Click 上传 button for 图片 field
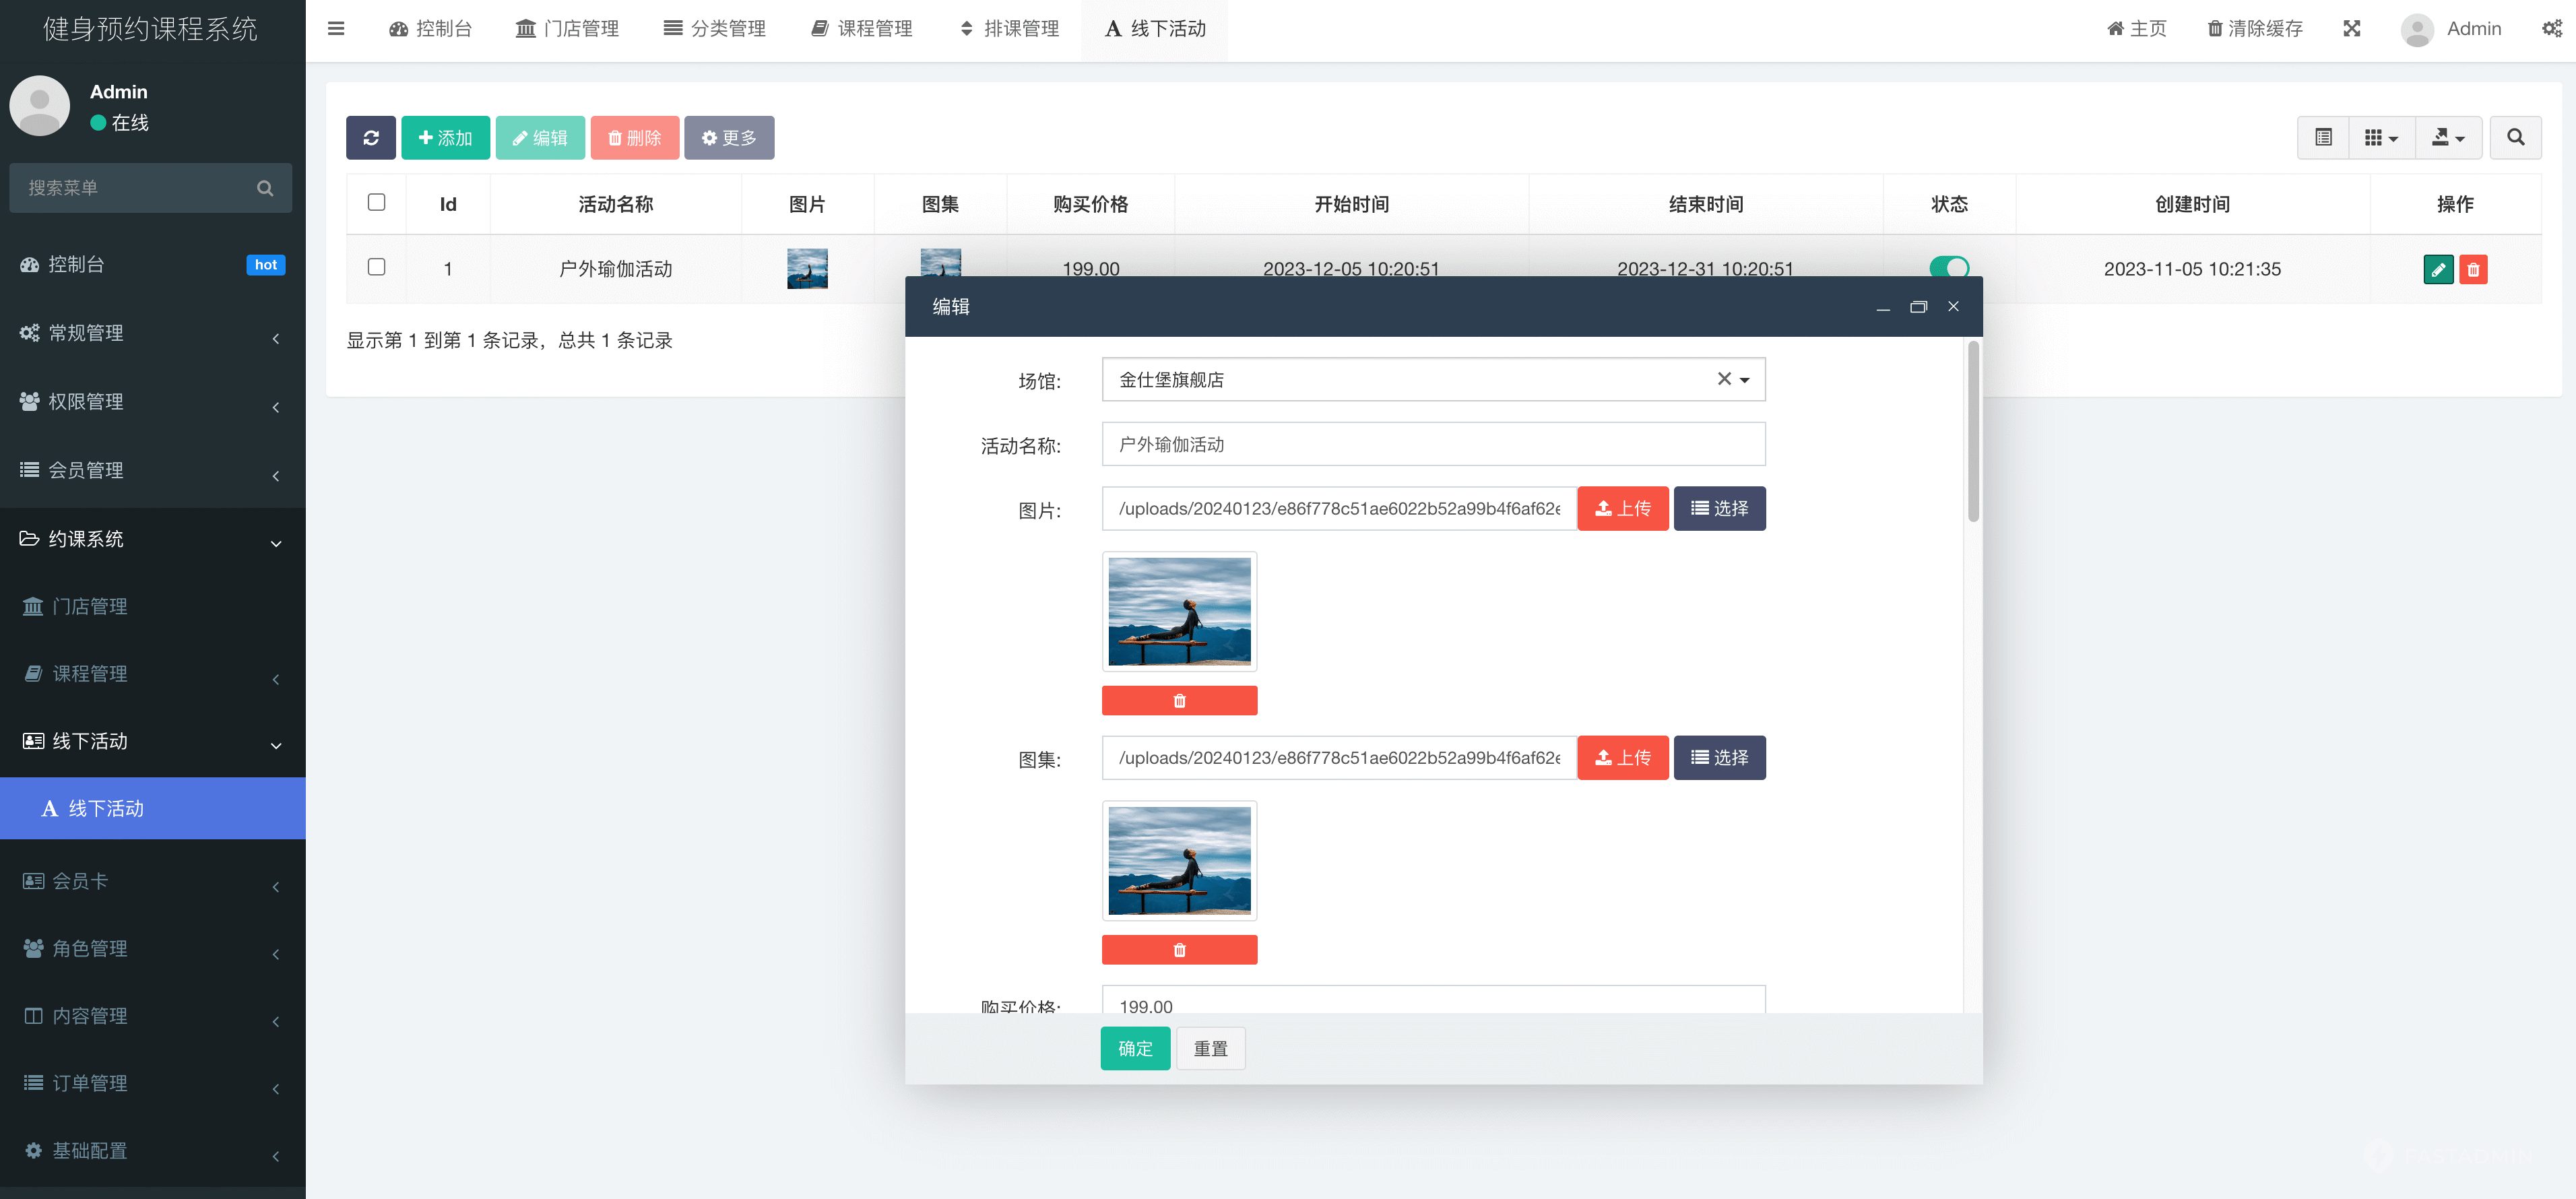Screen dimensions: 2576x1199 [x=1622, y=509]
